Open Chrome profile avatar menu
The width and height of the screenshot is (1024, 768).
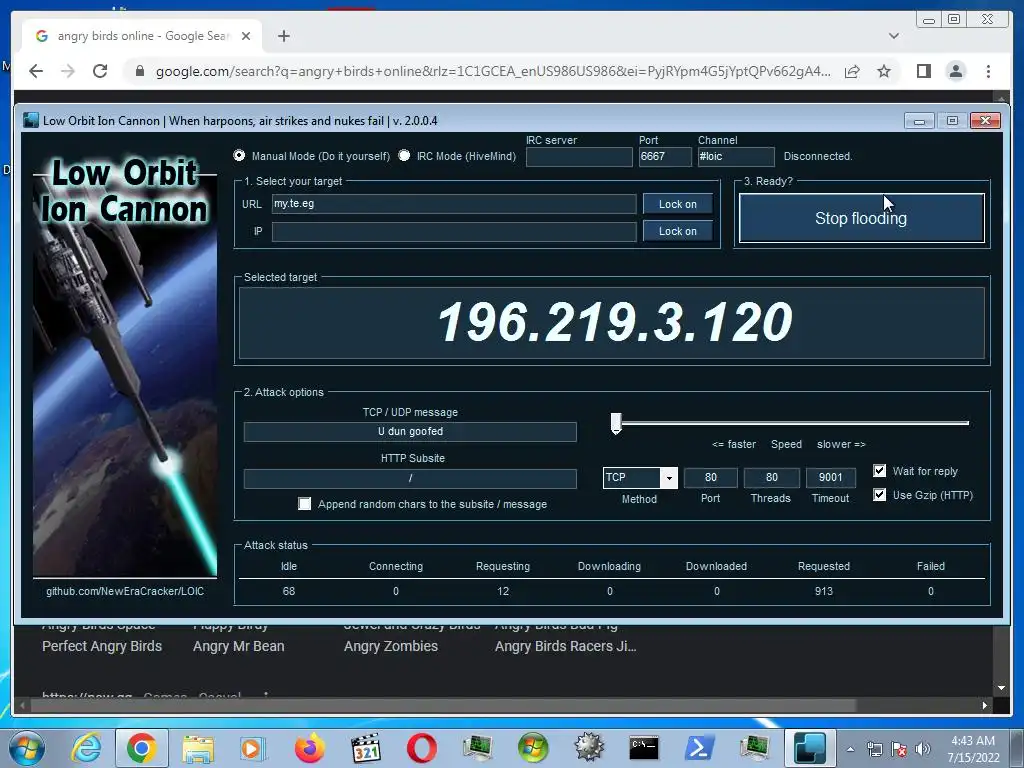[955, 71]
